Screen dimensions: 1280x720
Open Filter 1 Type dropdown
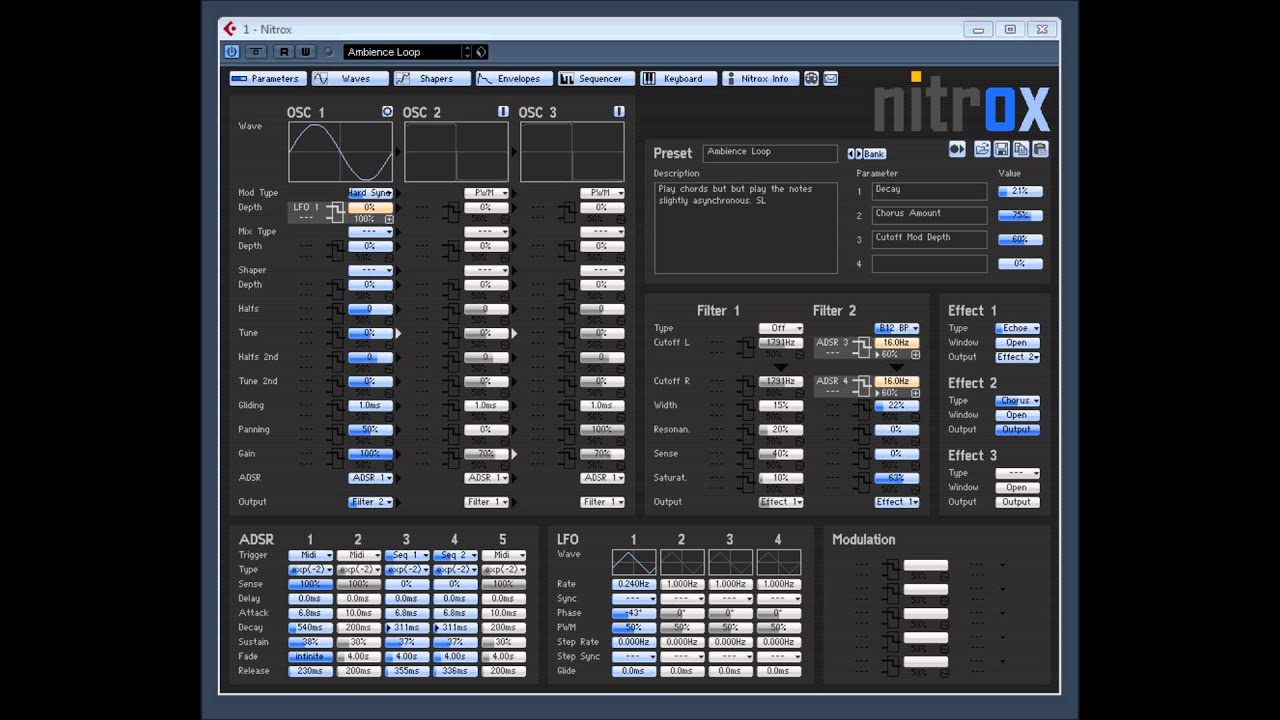780,328
